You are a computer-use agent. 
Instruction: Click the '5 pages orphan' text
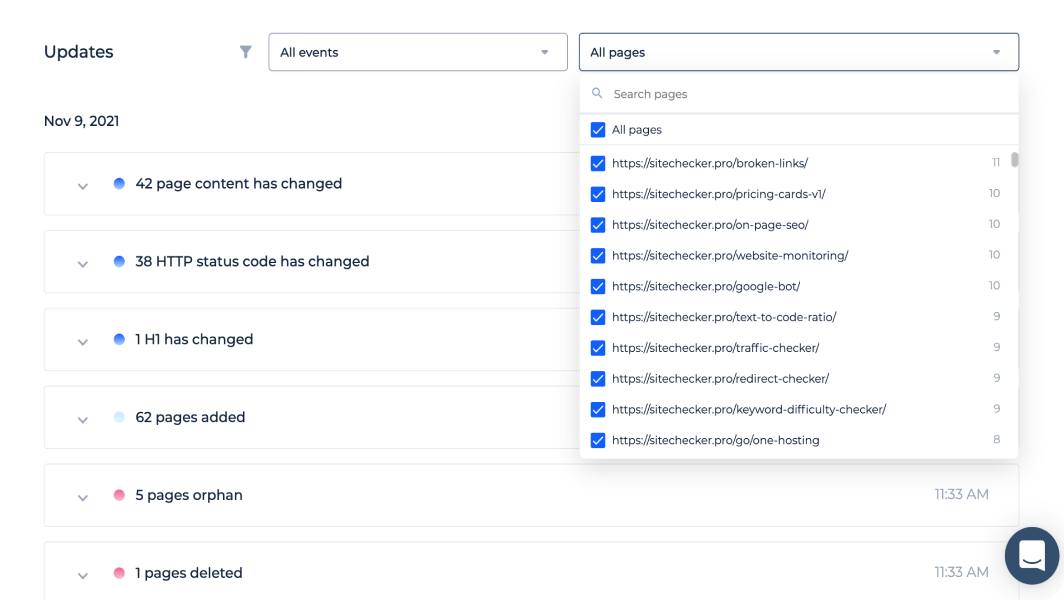click(189, 495)
